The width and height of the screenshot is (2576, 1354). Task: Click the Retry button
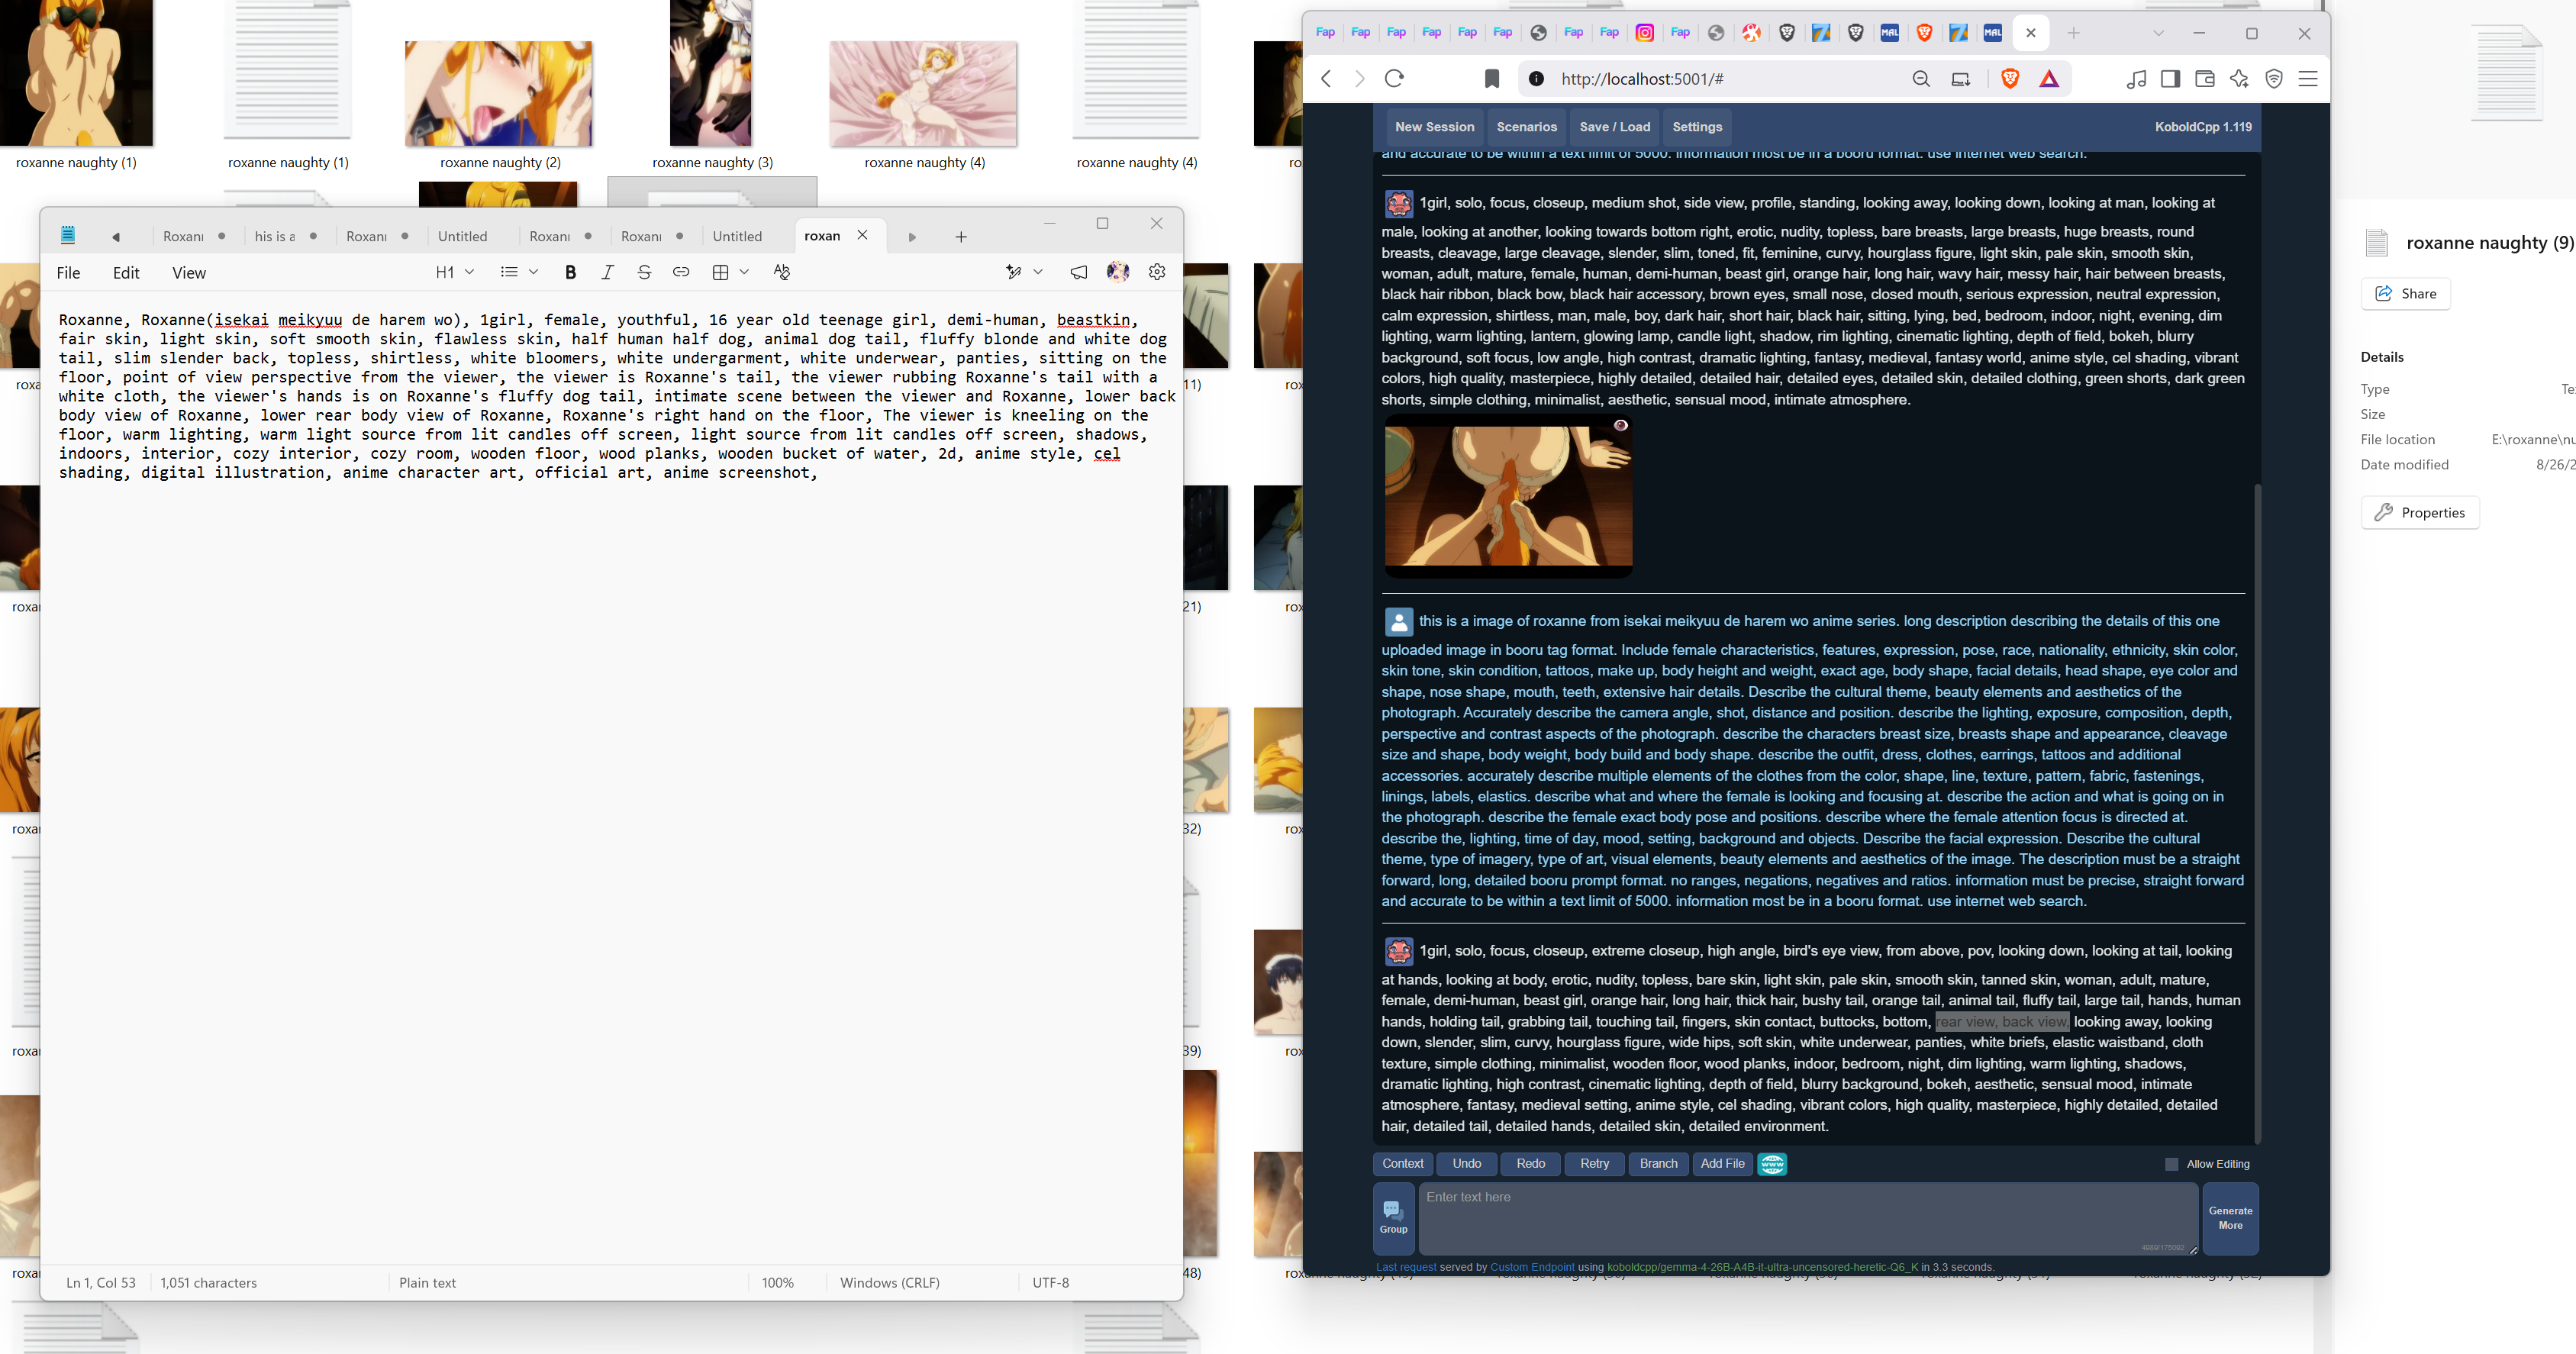coord(1595,1164)
